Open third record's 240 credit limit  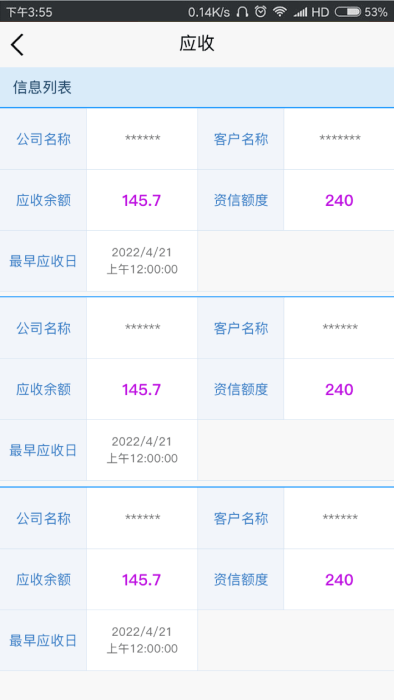coord(339,580)
